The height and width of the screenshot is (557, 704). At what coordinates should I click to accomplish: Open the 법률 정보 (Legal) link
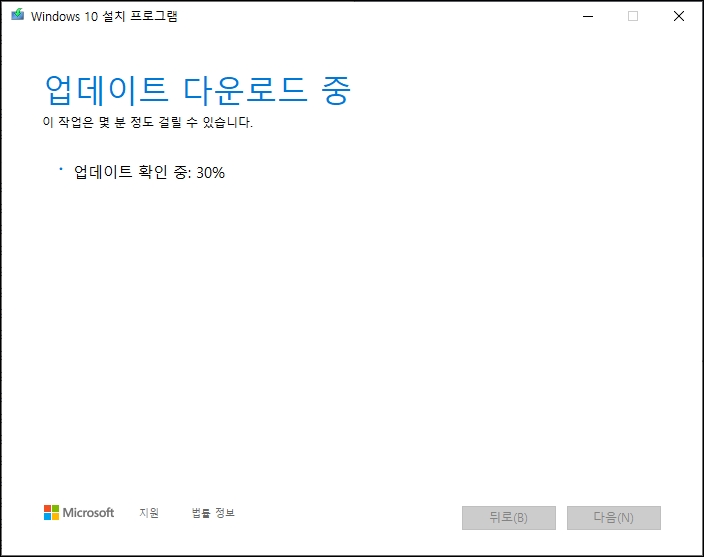click(x=213, y=513)
